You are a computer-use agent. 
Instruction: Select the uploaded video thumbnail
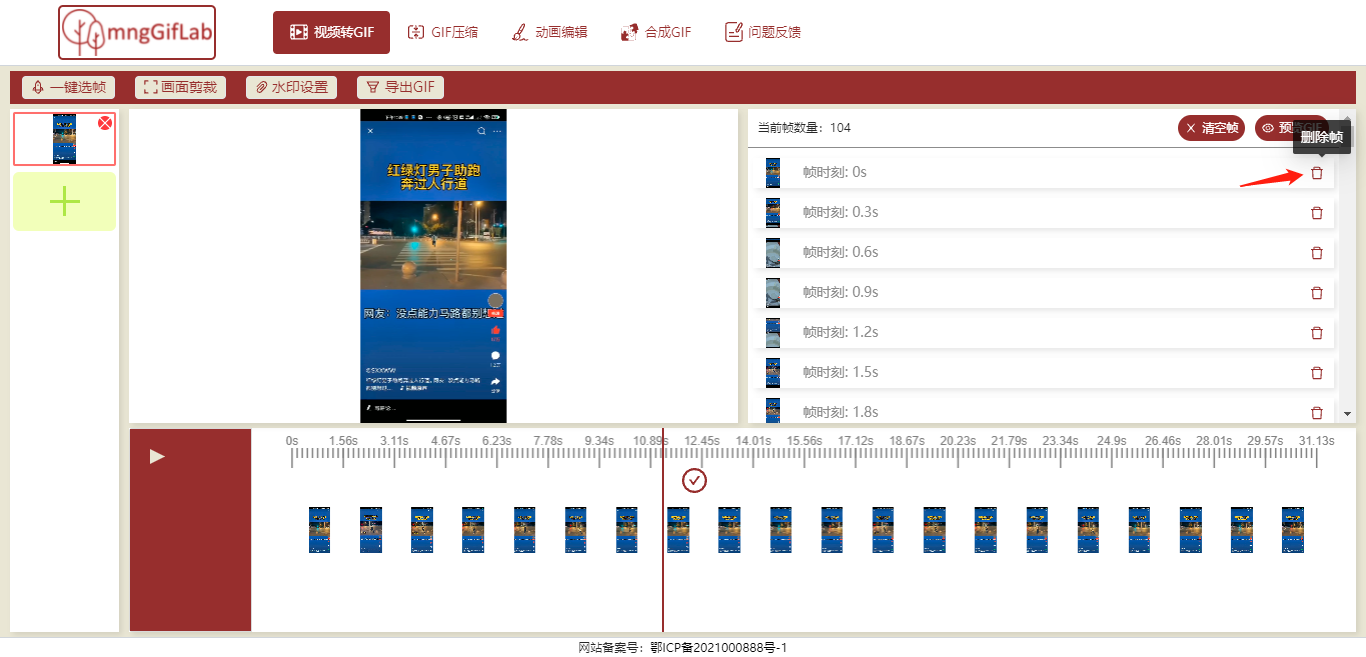[x=64, y=139]
